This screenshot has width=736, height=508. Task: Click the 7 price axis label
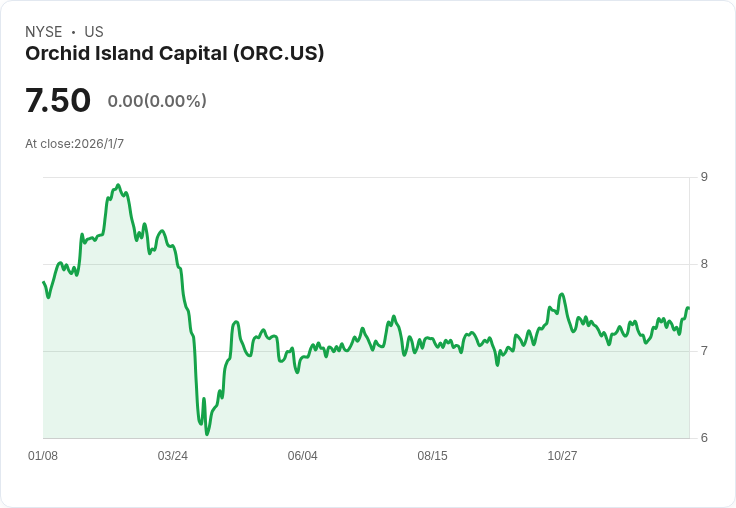[704, 351]
